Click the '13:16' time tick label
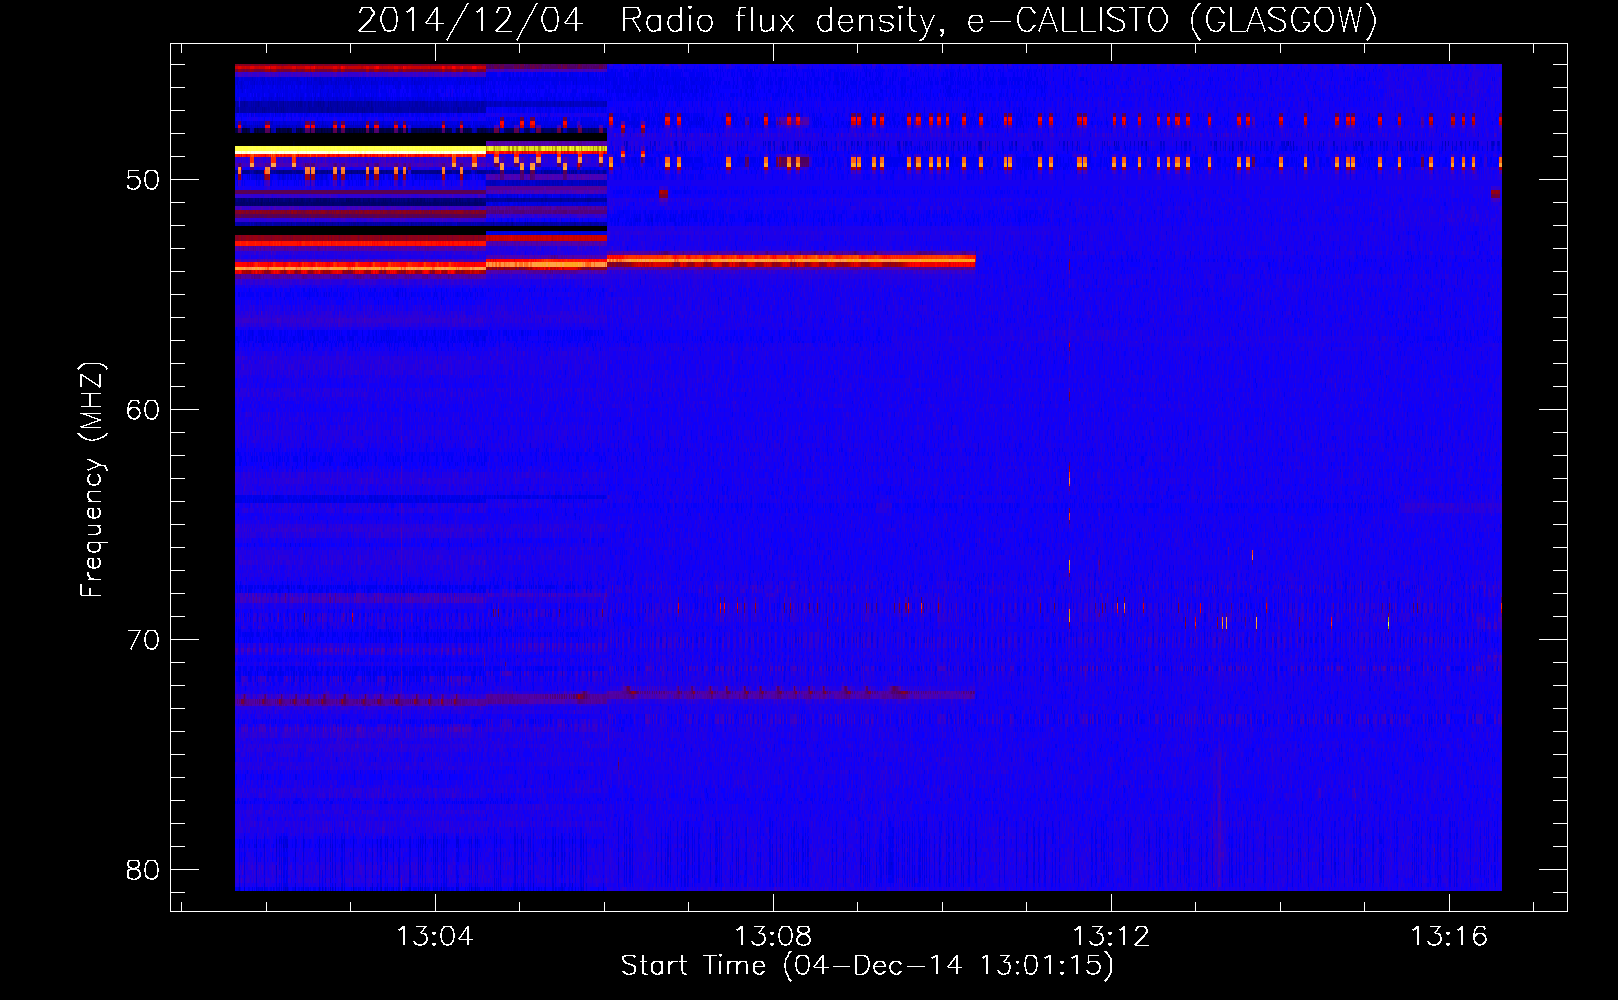 (1449, 936)
